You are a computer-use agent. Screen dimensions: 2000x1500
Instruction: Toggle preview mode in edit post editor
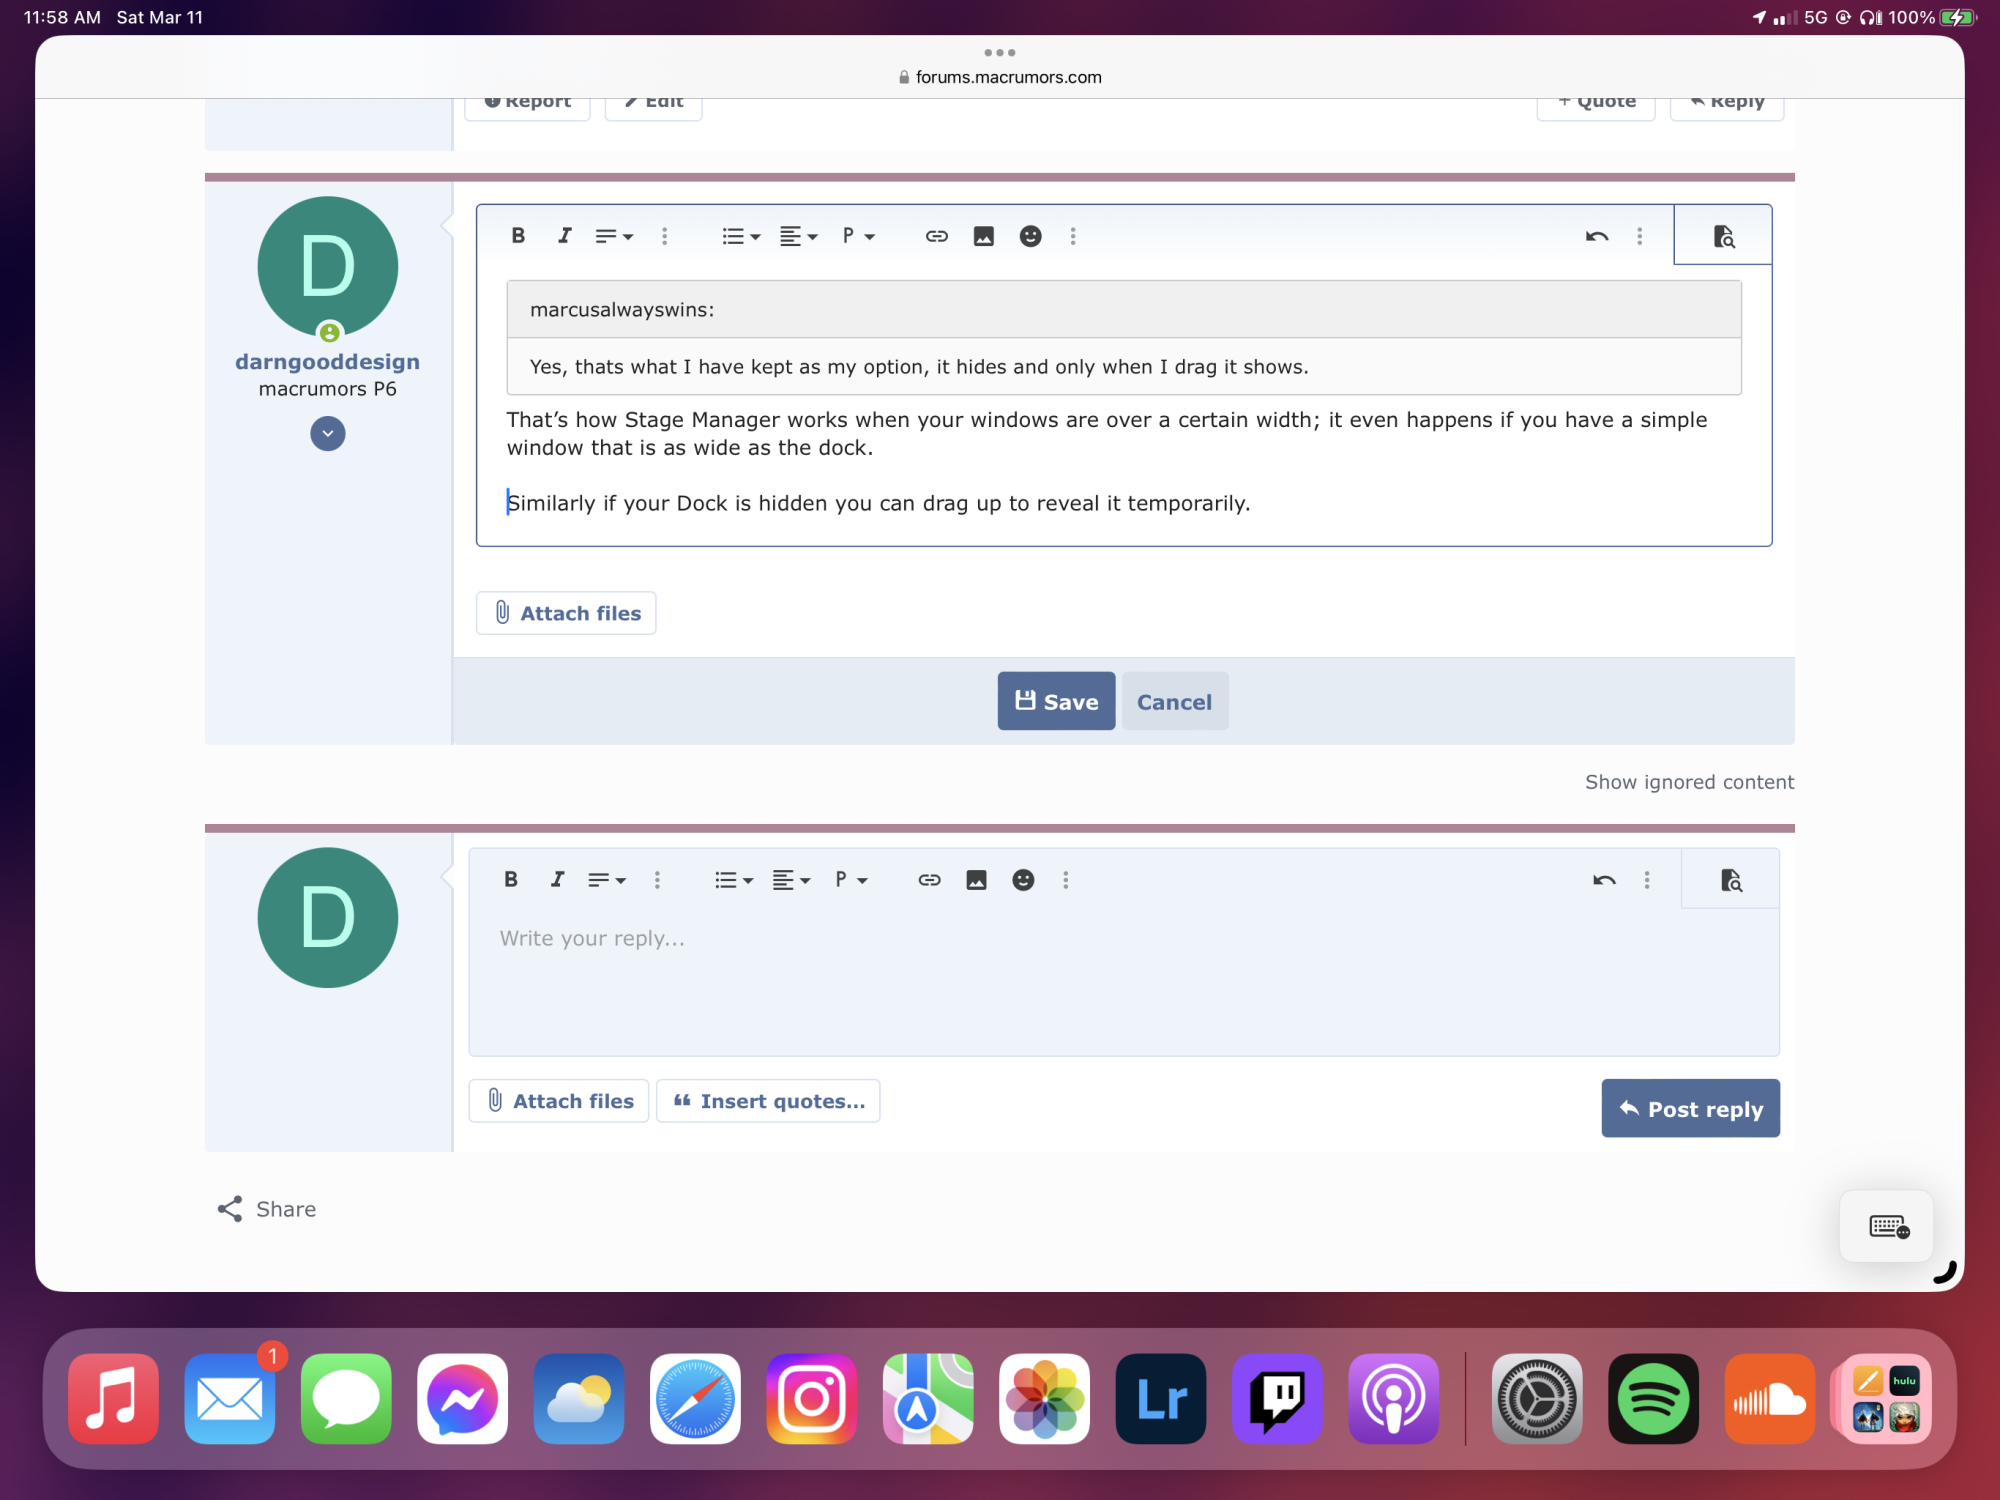pyautogui.click(x=1723, y=236)
